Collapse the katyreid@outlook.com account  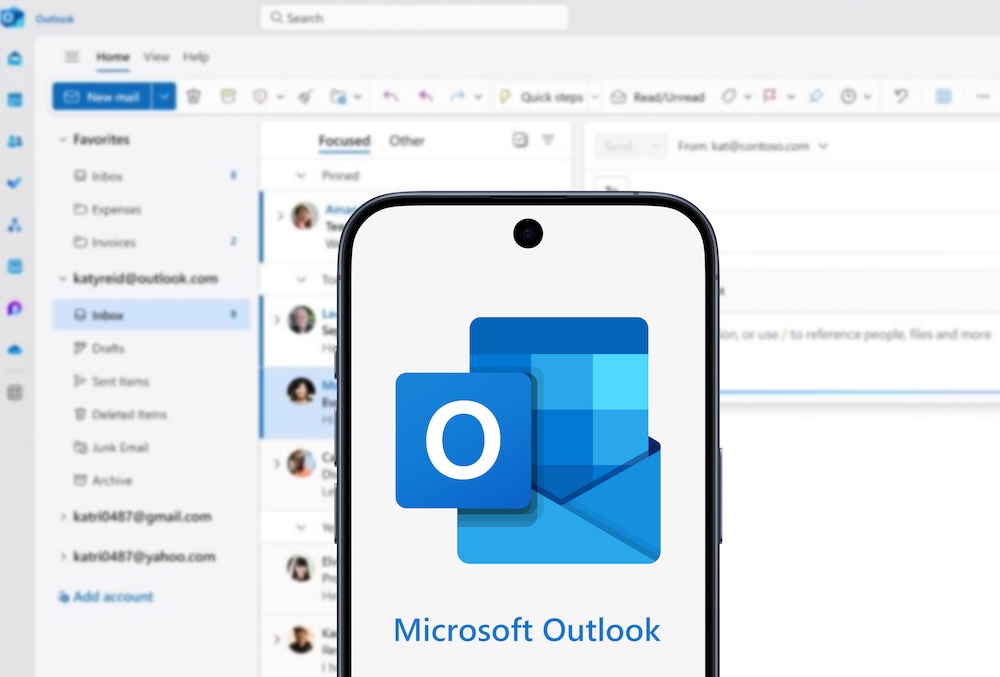point(62,279)
